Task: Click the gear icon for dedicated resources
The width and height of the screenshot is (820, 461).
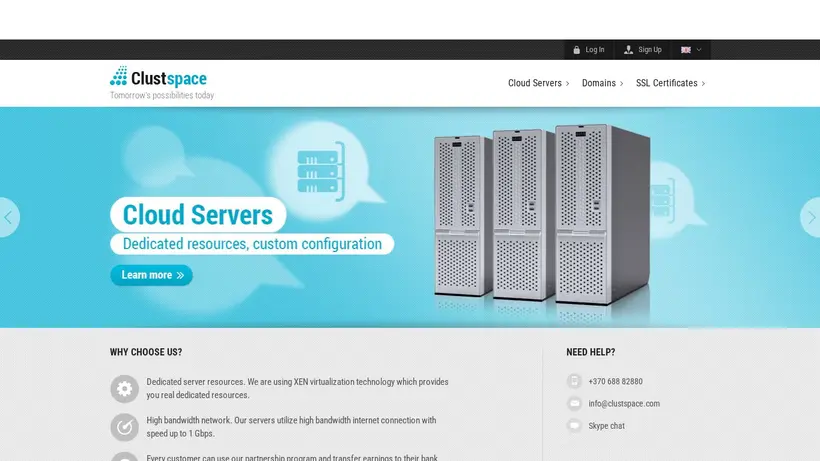Action: pyautogui.click(x=124, y=389)
